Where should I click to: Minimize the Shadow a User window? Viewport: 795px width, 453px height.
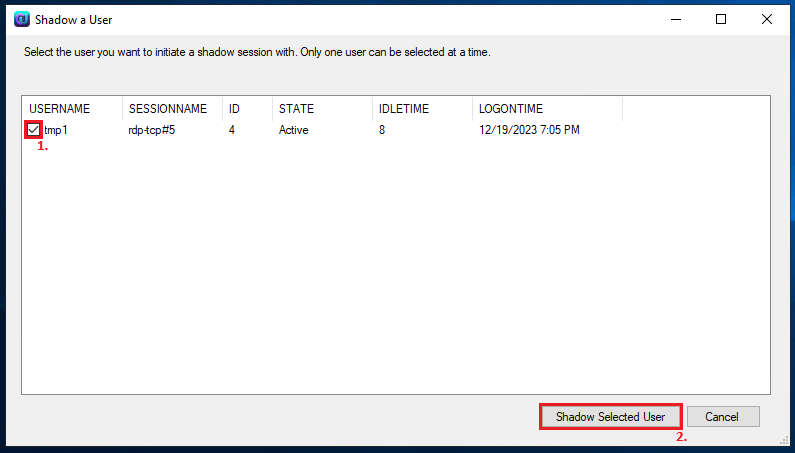676,19
